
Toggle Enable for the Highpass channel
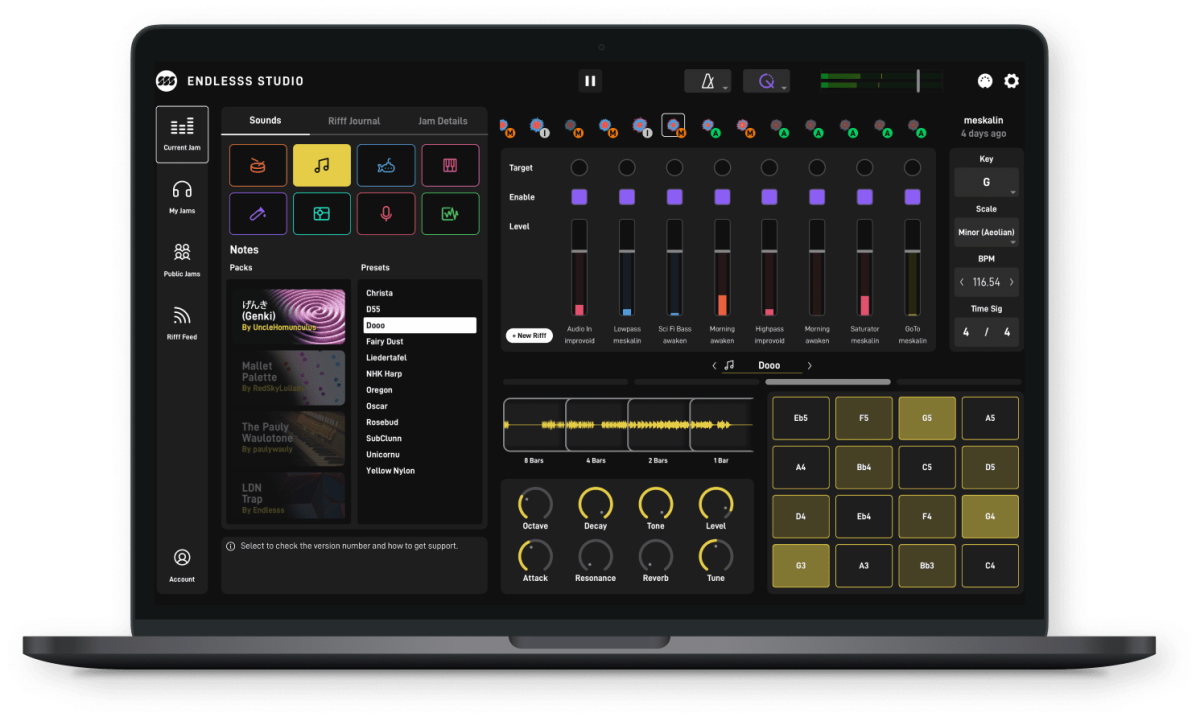tap(769, 197)
